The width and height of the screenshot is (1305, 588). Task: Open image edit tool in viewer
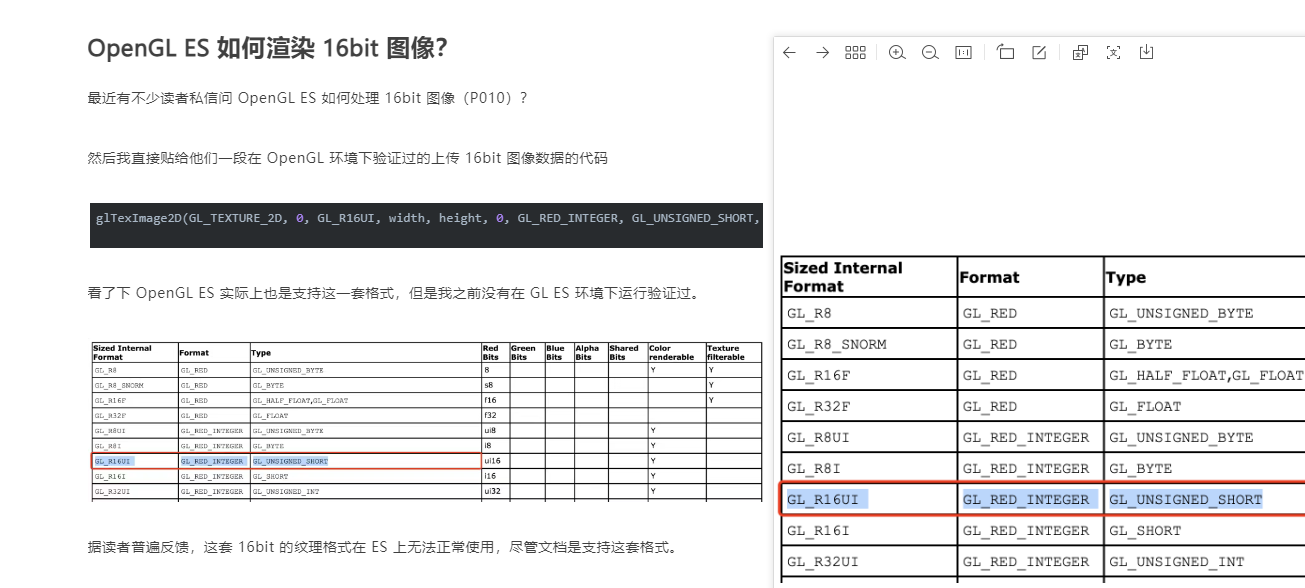pos(1039,53)
